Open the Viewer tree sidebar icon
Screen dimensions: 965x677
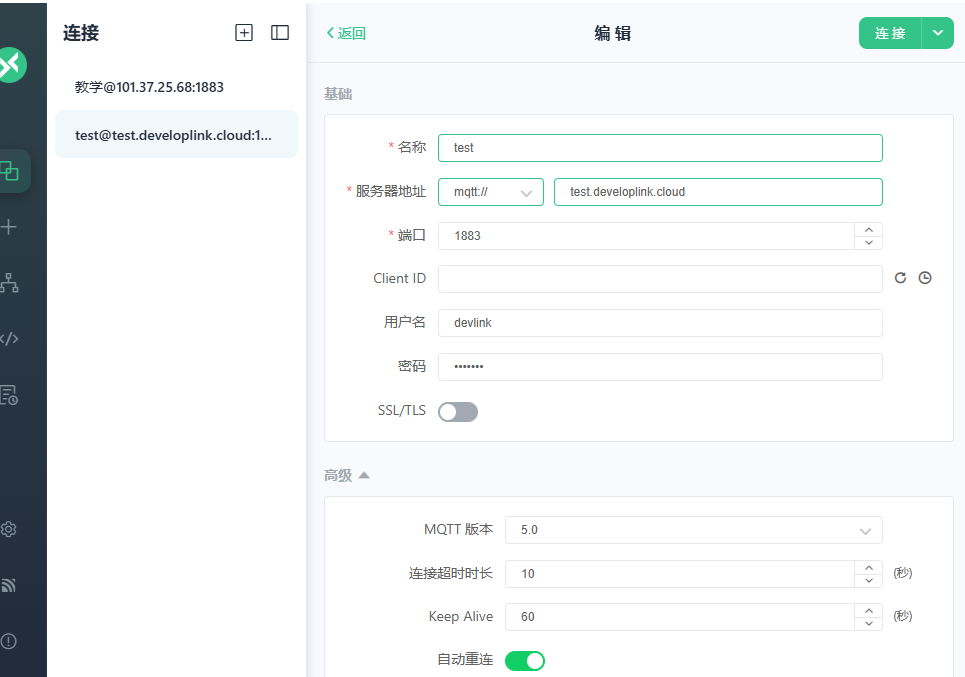(9, 282)
